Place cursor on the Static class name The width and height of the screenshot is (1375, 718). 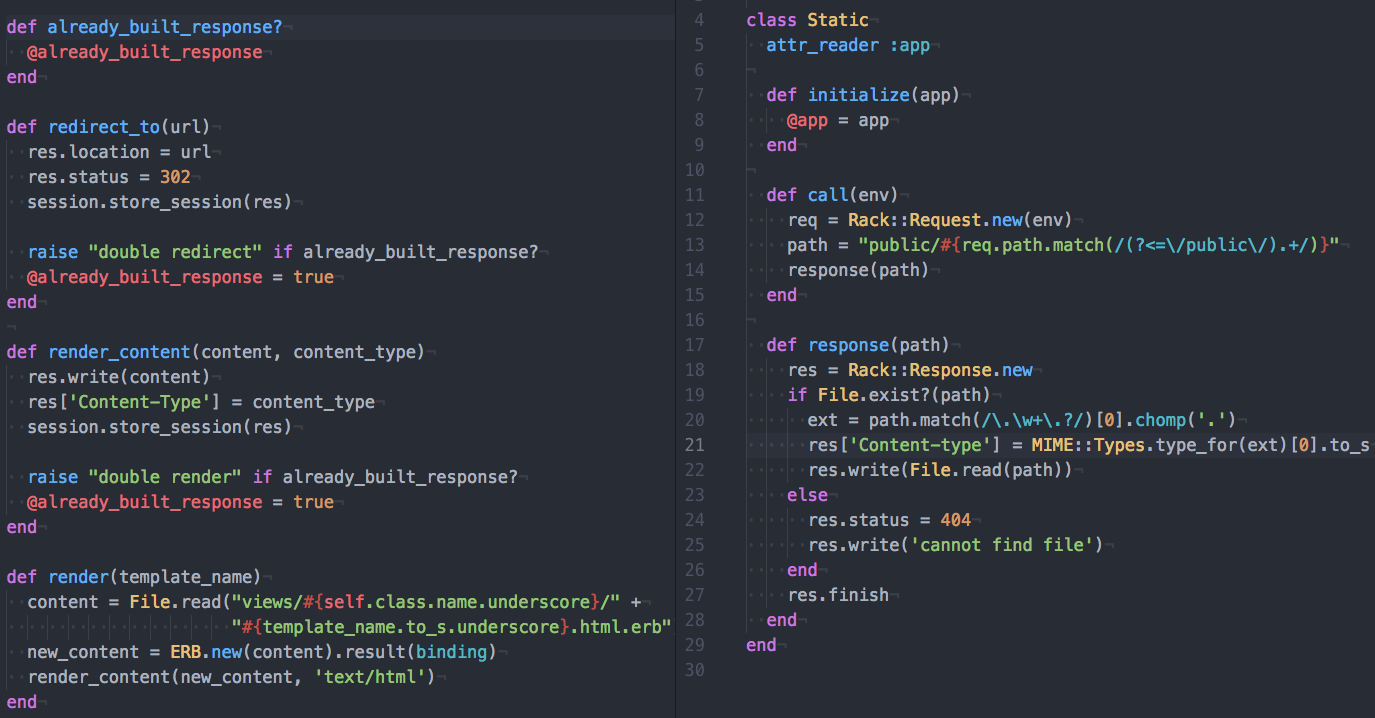(838, 20)
